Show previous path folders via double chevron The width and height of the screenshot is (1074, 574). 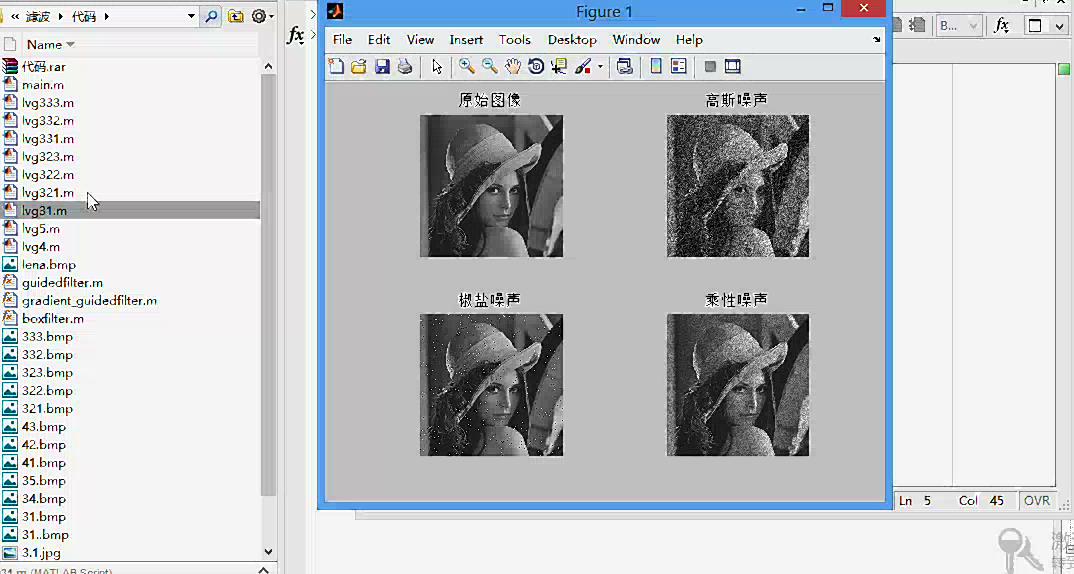(x=14, y=16)
